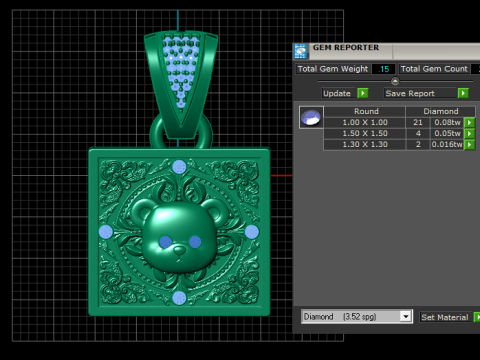Image resolution: width=480 pixels, height=360 pixels.
Task: Click the Total Gem Weight label
Action: point(333,69)
